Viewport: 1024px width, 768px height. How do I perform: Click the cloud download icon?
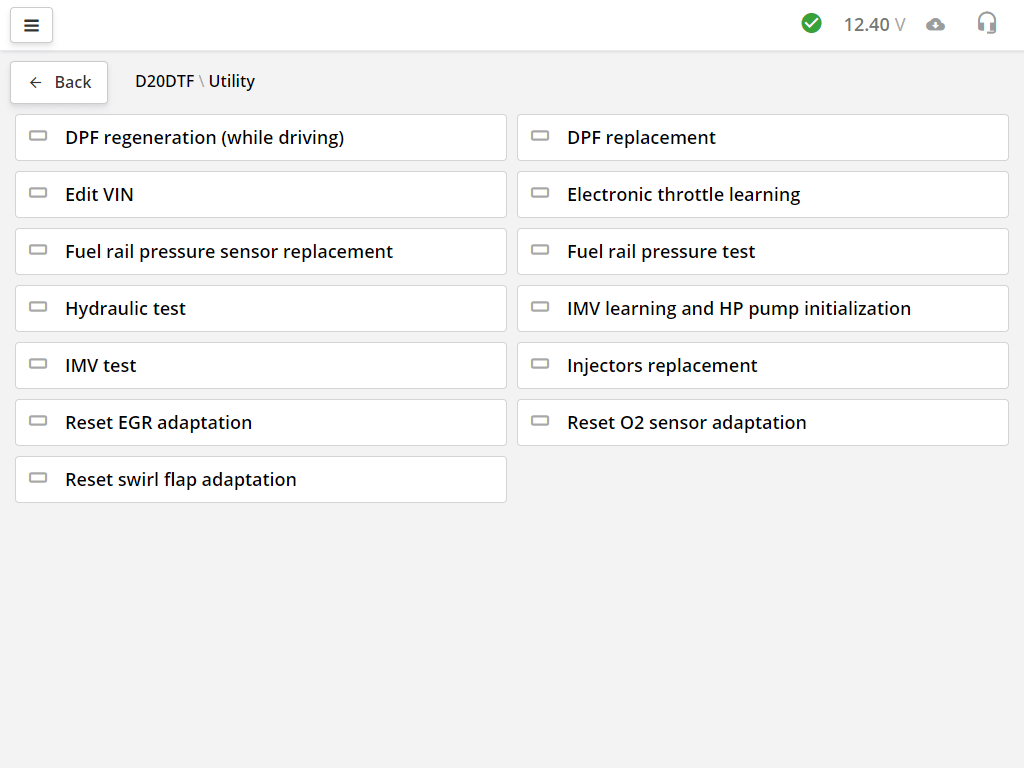935,24
